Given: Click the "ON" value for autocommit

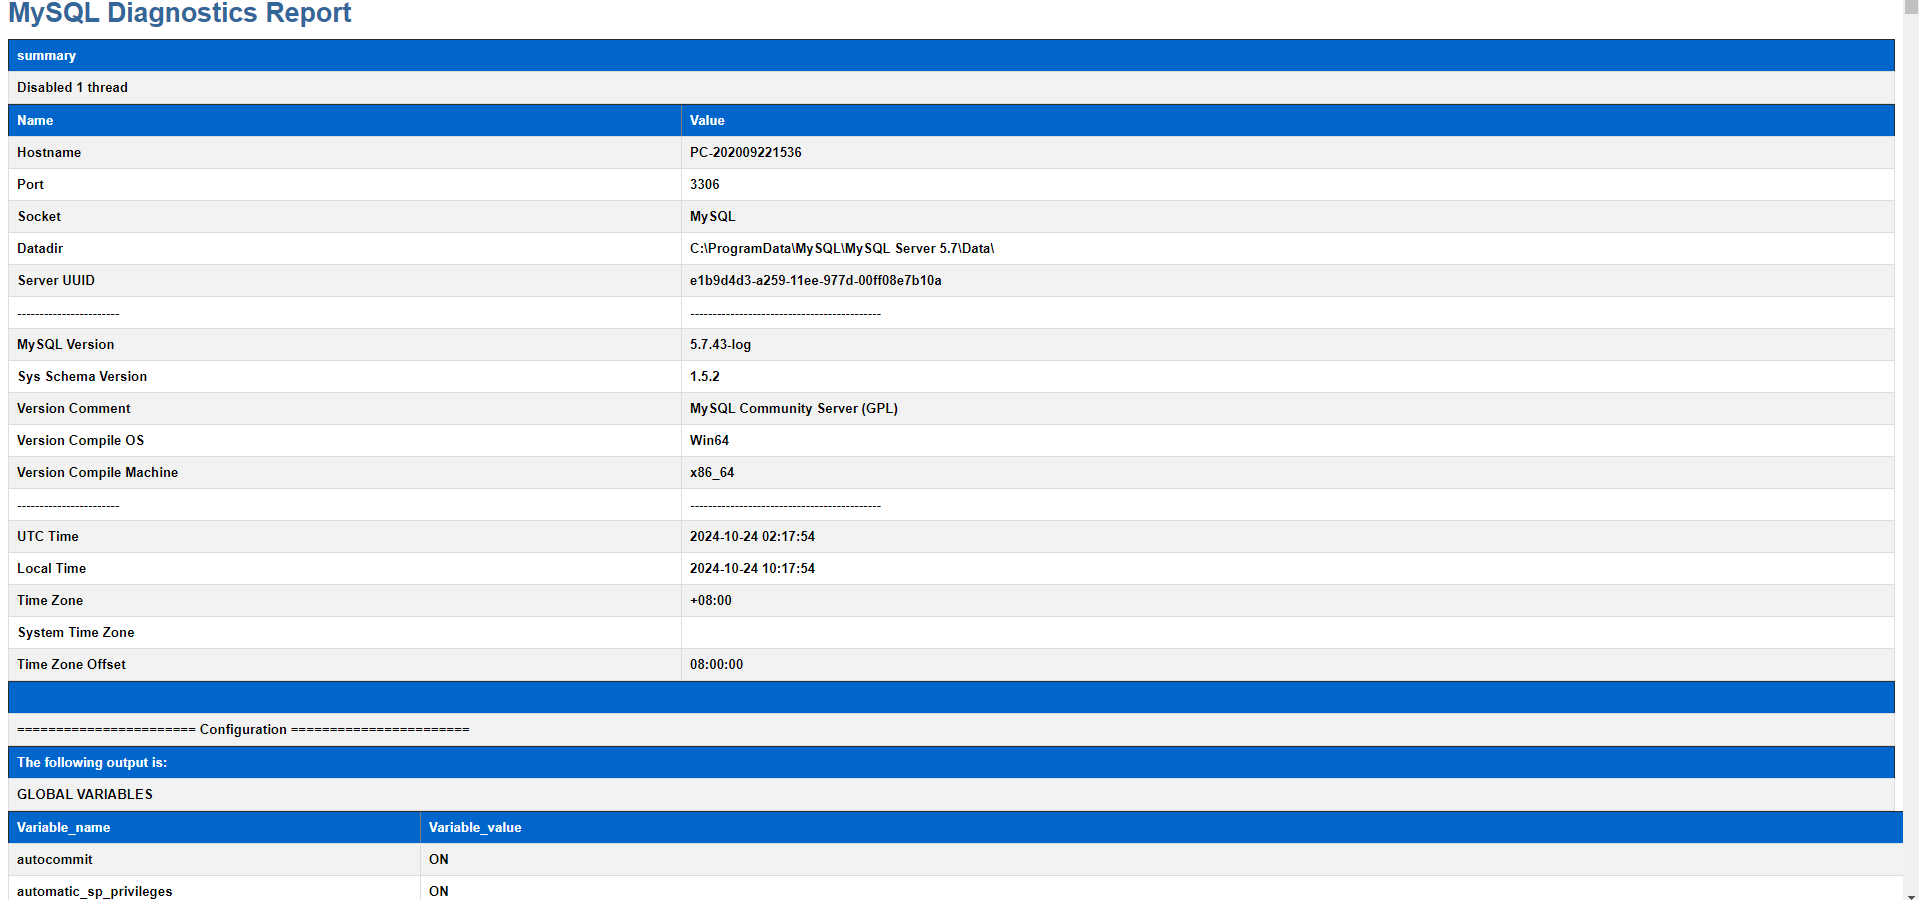Looking at the screenshot, I should [x=439, y=860].
